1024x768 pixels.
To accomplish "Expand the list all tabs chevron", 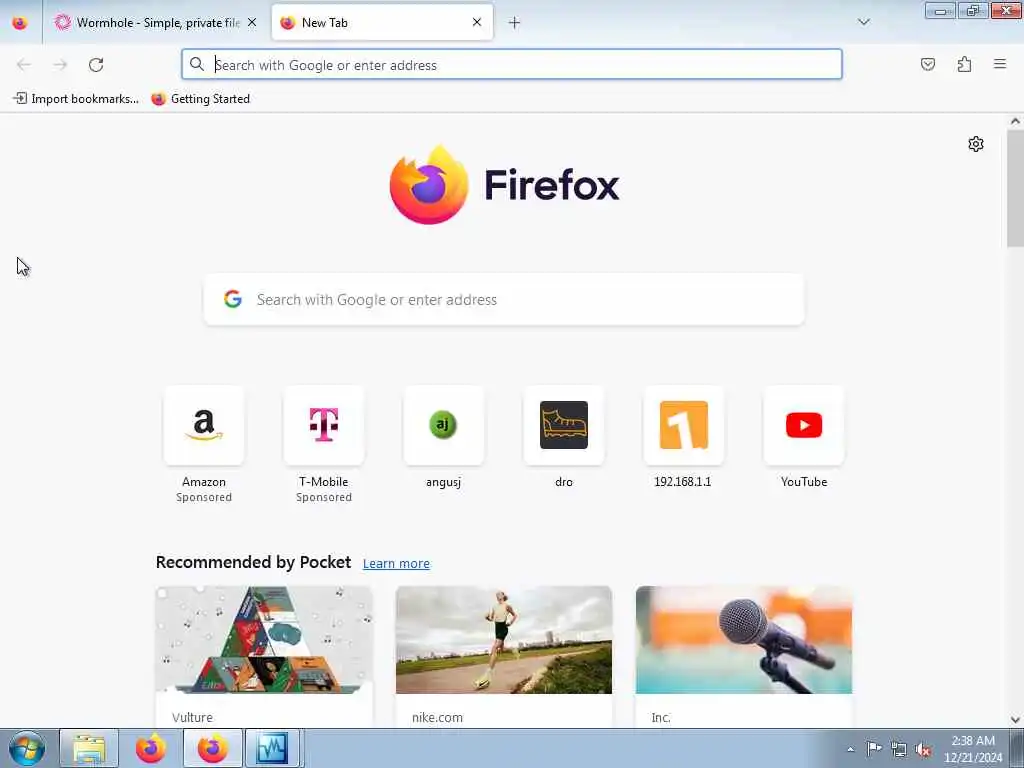I will (863, 22).
